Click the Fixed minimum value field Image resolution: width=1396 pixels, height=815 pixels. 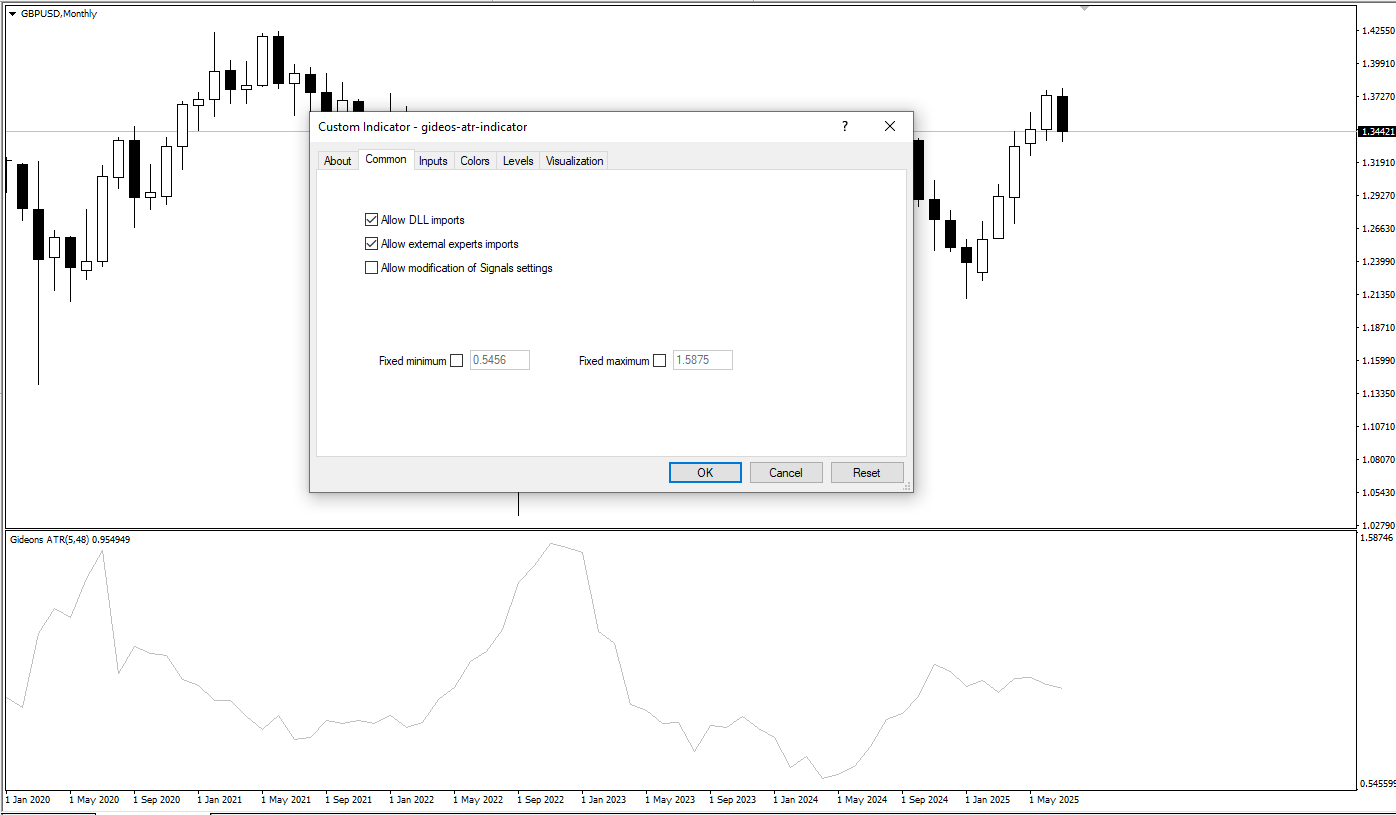point(500,360)
